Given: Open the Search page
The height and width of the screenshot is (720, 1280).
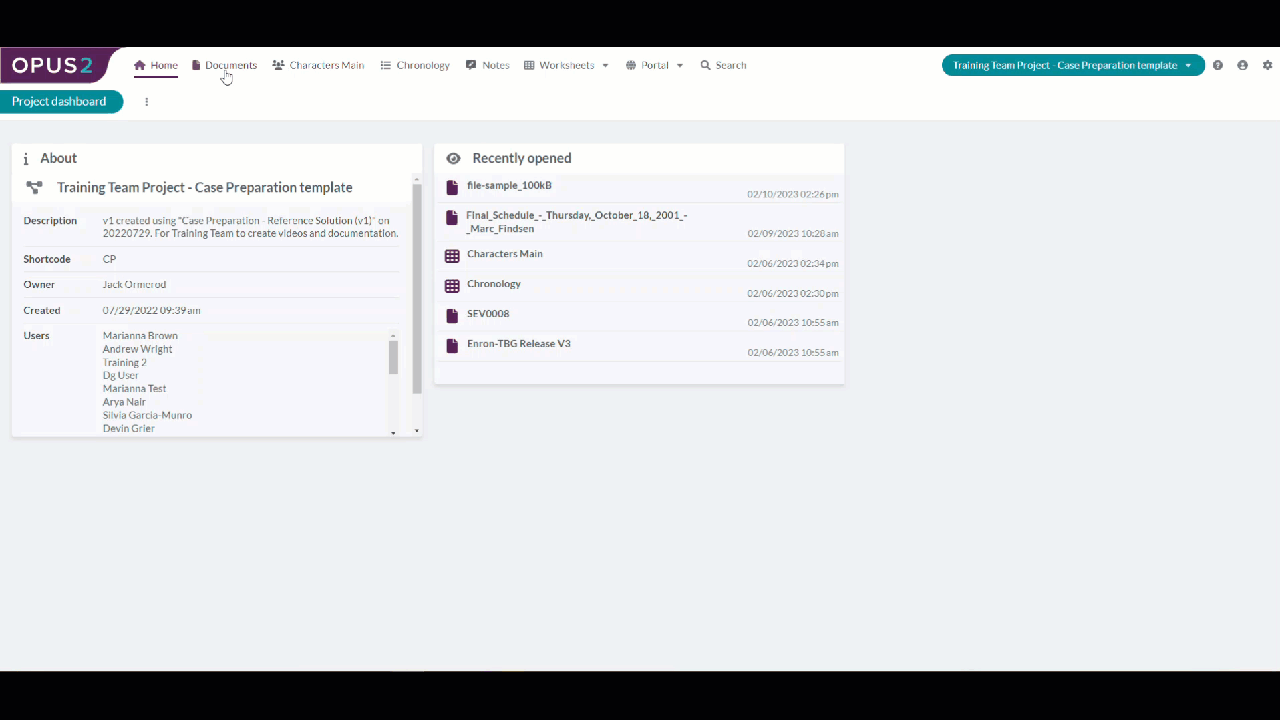Looking at the screenshot, I should (723, 65).
